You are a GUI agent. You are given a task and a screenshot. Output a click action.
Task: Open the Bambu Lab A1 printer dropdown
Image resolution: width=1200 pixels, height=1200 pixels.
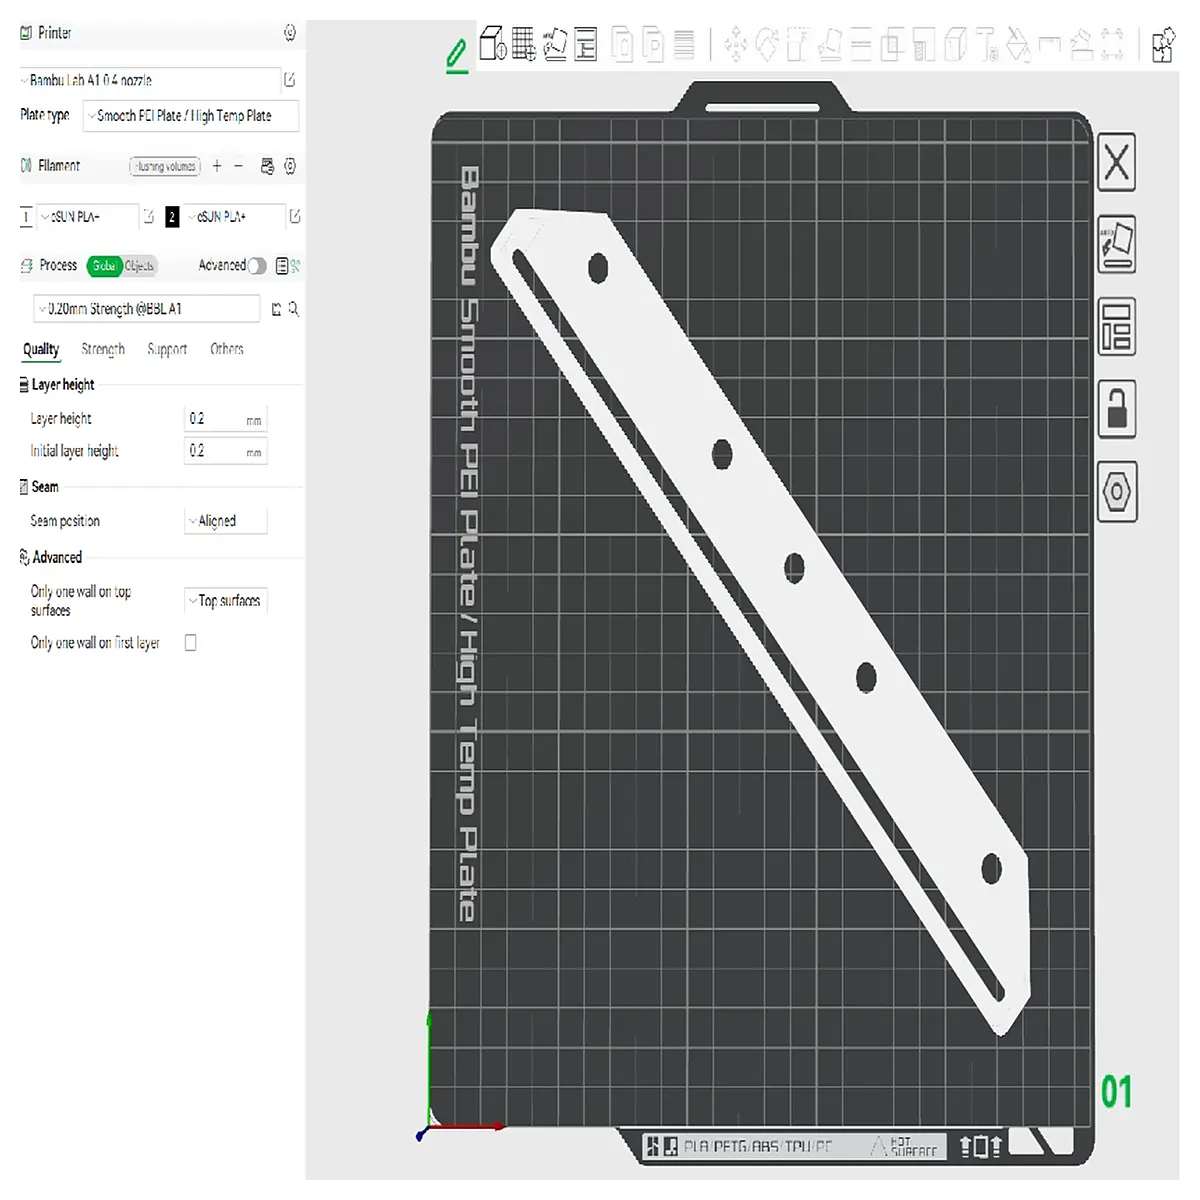(150, 80)
